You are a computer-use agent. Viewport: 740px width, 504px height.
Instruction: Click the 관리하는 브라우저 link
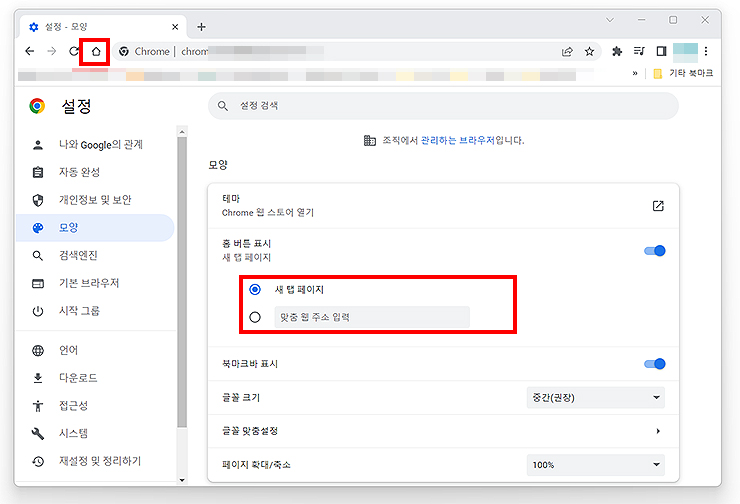pyautogui.click(x=457, y=140)
